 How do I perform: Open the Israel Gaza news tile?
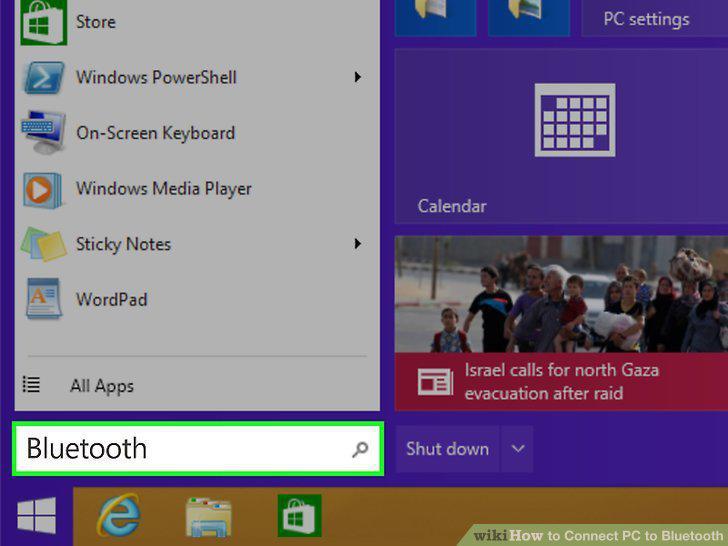(561, 323)
